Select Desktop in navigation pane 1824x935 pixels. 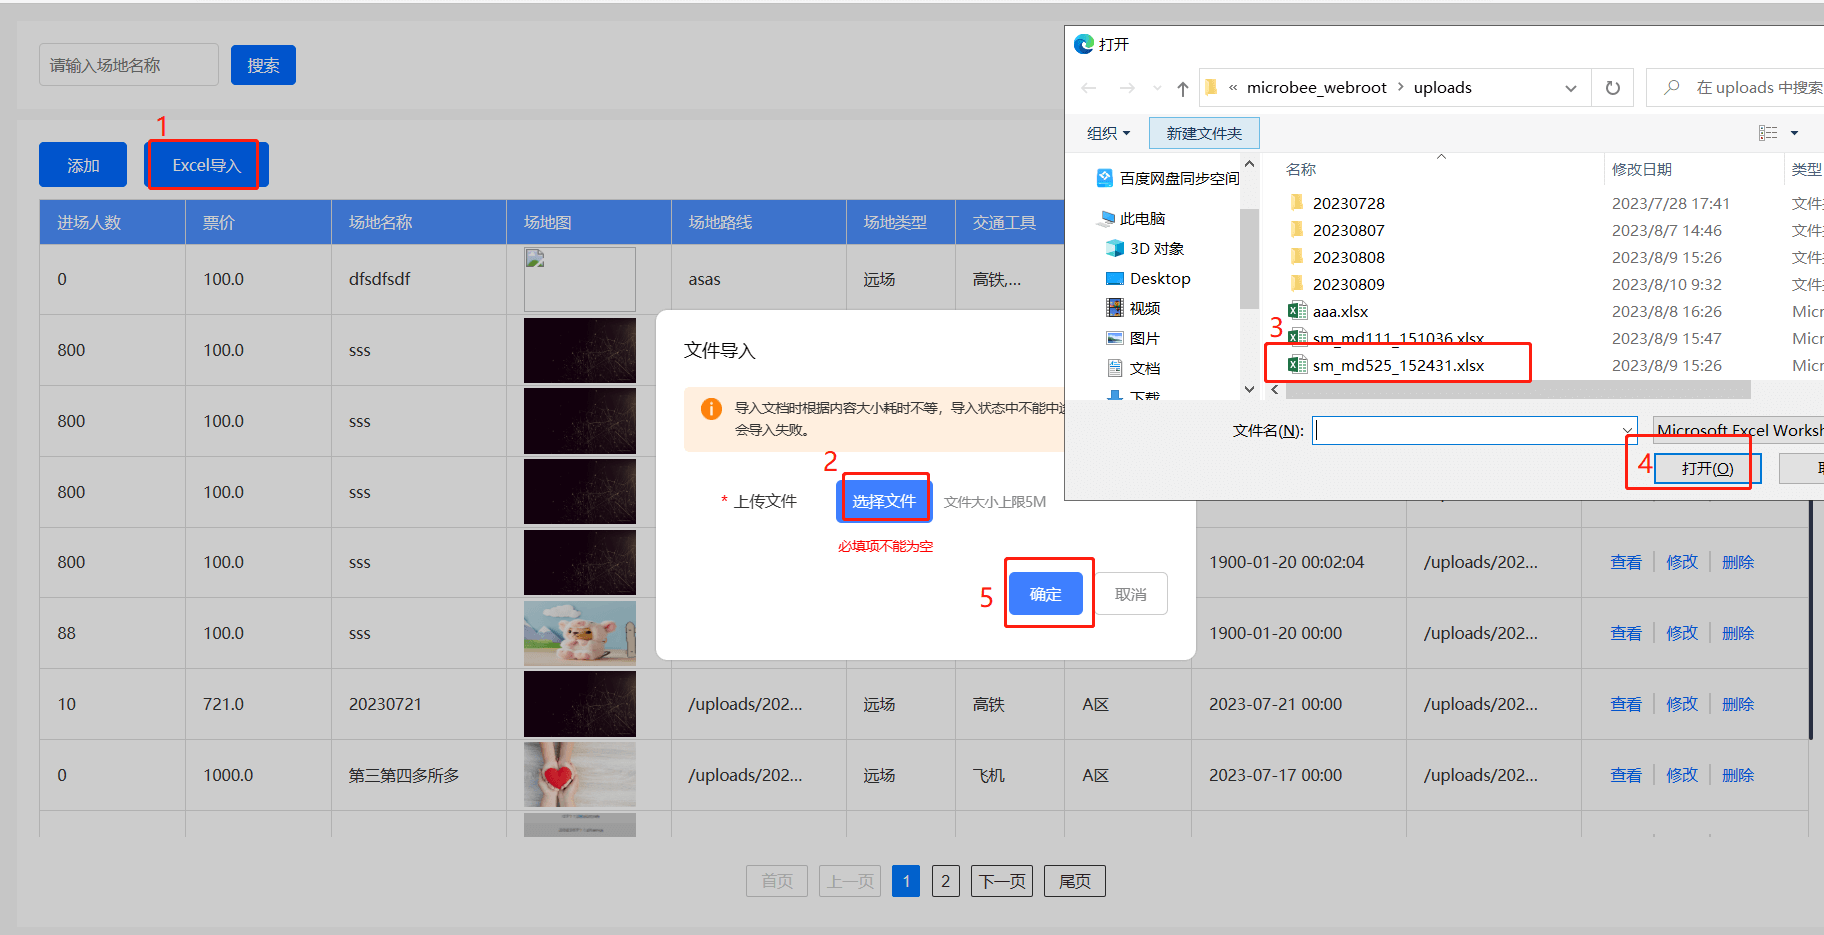1159,279
